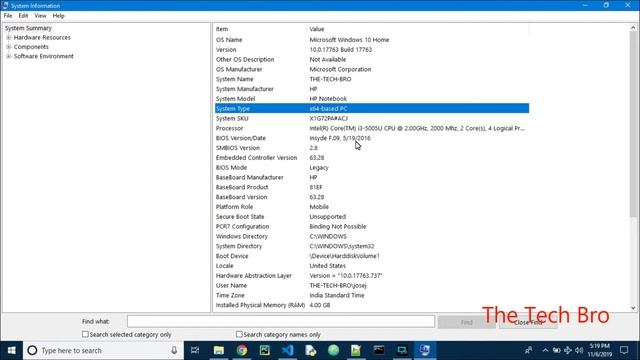
Task: Select the Hardware Resources tree item
Action: (42, 37)
